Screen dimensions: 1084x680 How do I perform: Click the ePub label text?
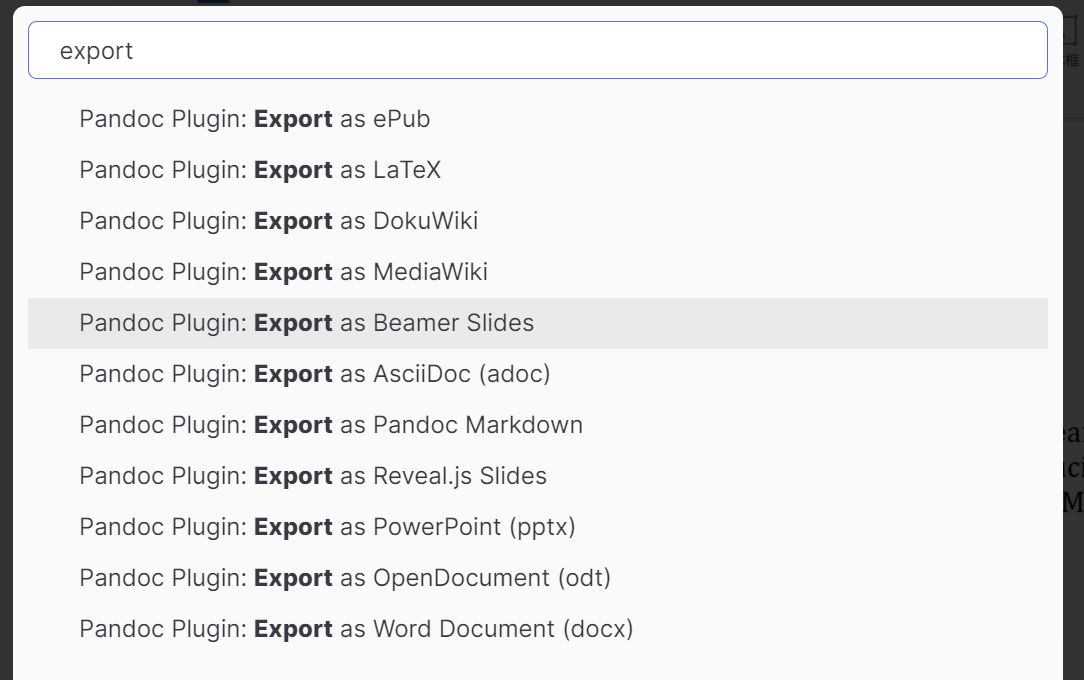pos(404,119)
